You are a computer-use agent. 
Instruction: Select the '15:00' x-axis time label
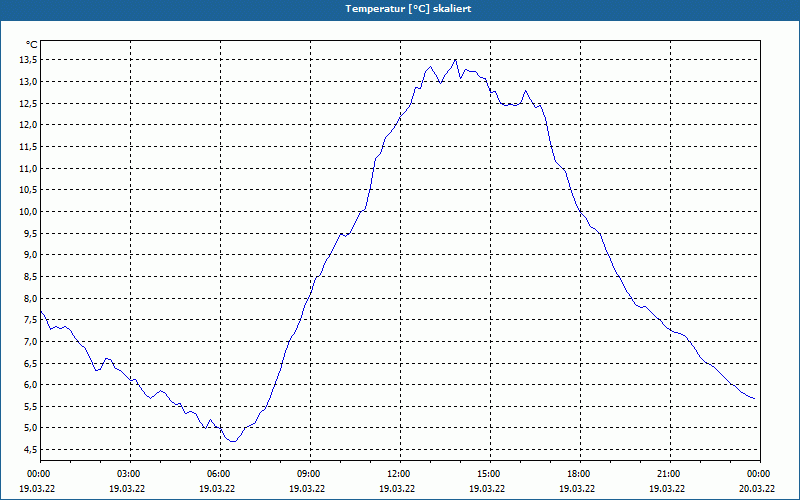(488, 474)
